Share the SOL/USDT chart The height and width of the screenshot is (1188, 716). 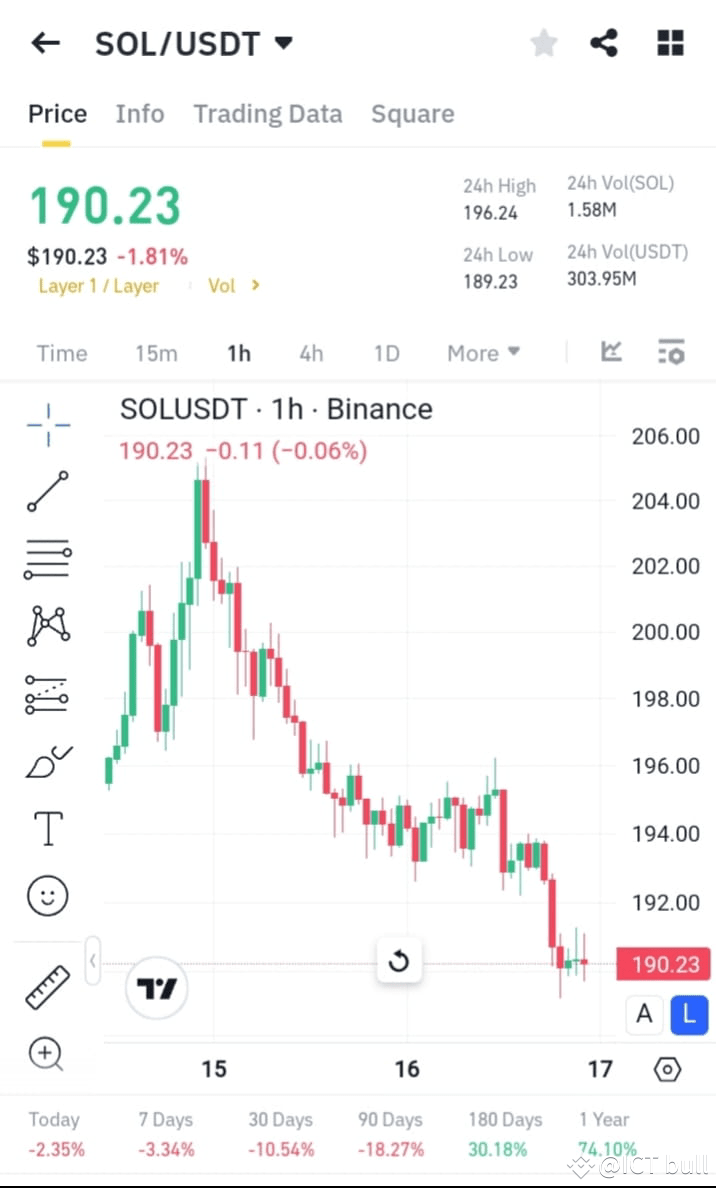pyautogui.click(x=604, y=43)
